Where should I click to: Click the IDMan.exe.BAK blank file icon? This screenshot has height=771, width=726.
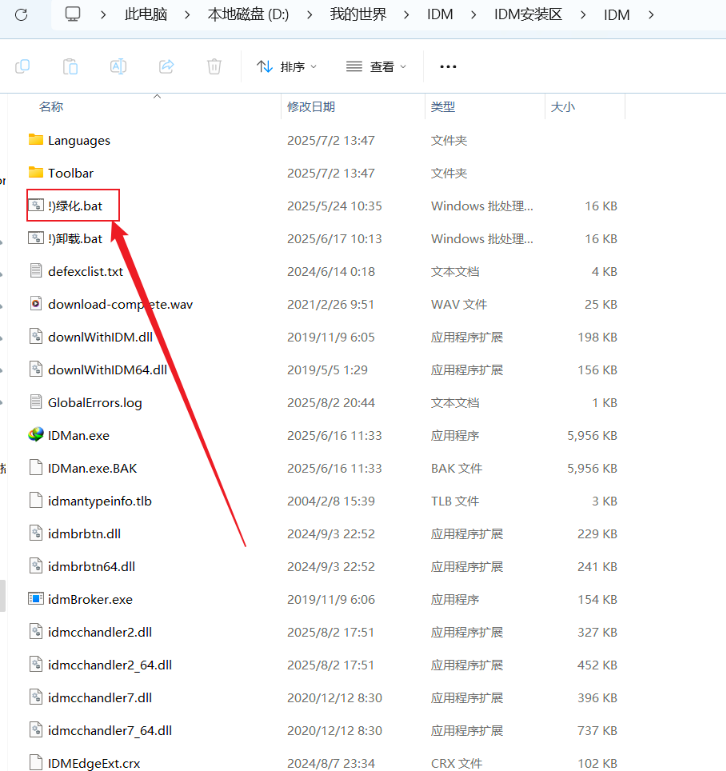click(x=36, y=468)
